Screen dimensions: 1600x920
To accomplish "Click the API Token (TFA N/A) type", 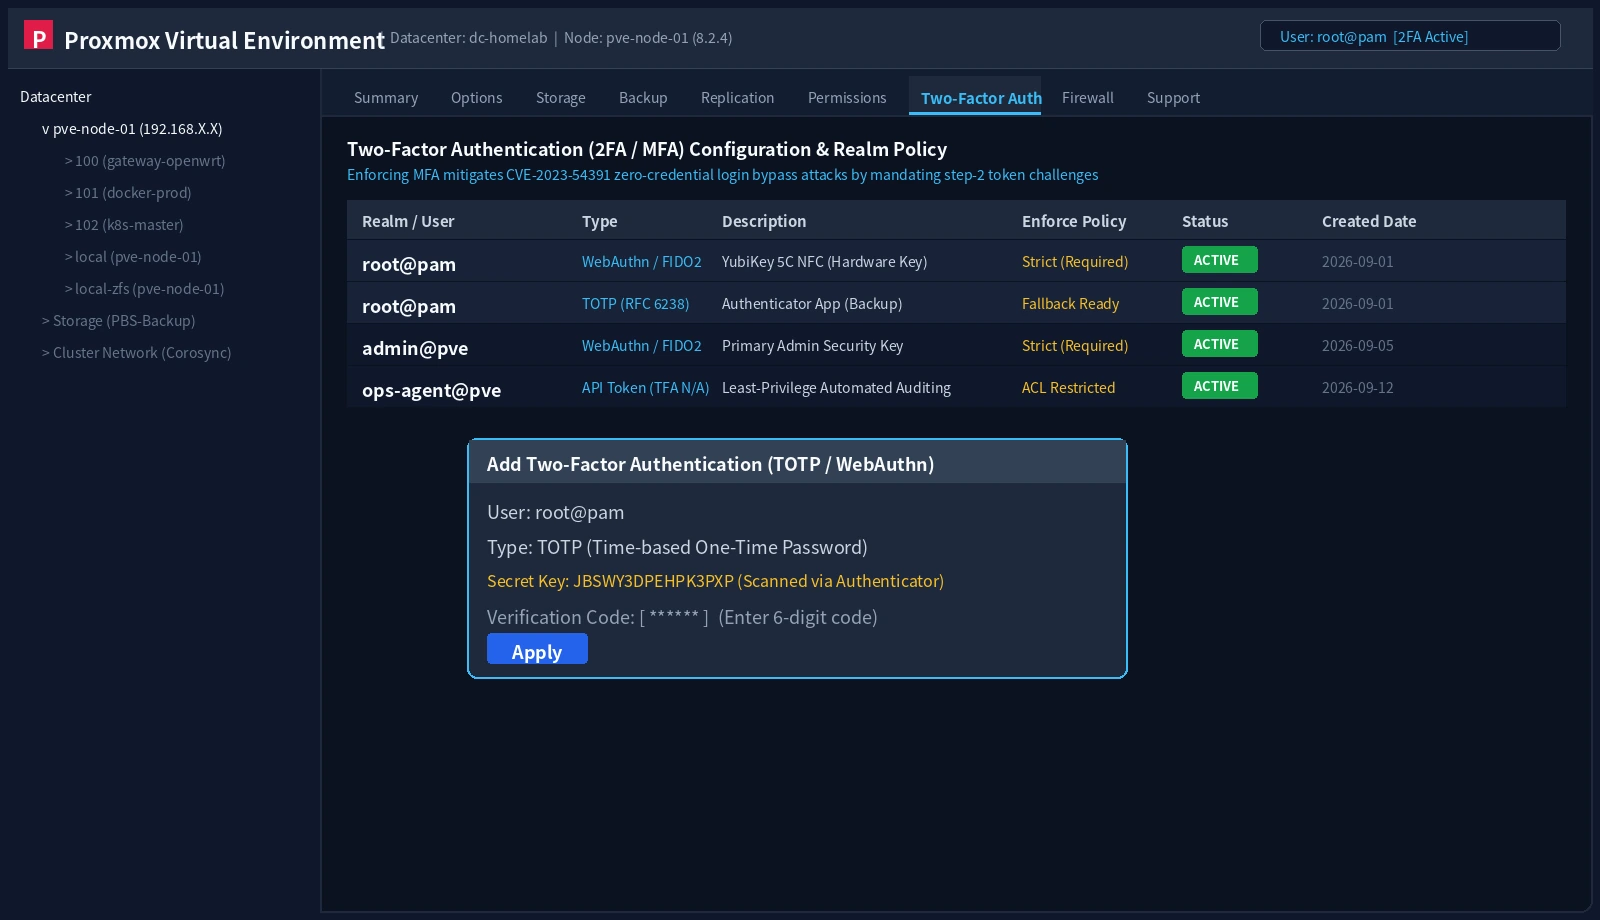I will pos(646,388).
